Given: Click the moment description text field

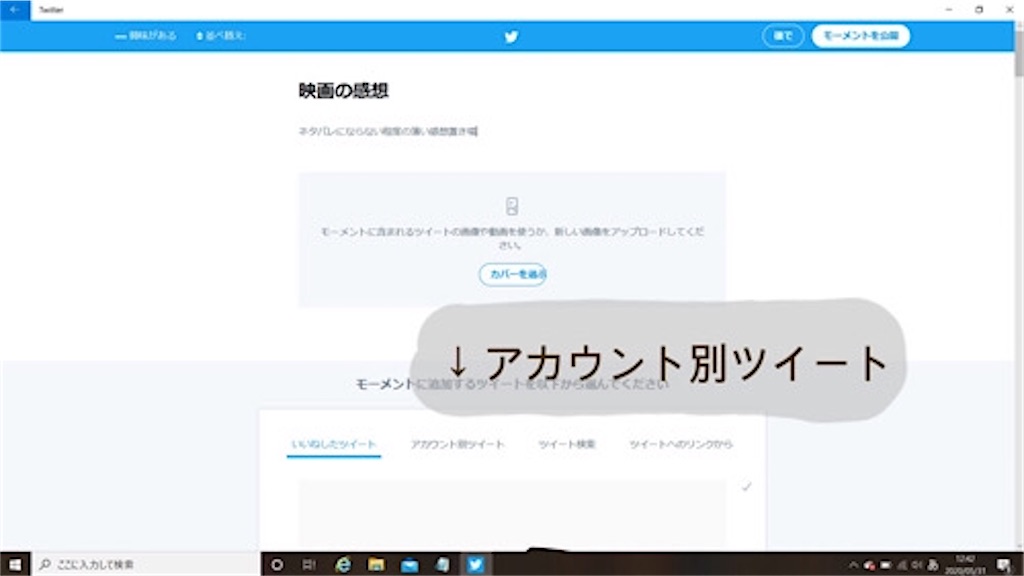Looking at the screenshot, I should 388,131.
